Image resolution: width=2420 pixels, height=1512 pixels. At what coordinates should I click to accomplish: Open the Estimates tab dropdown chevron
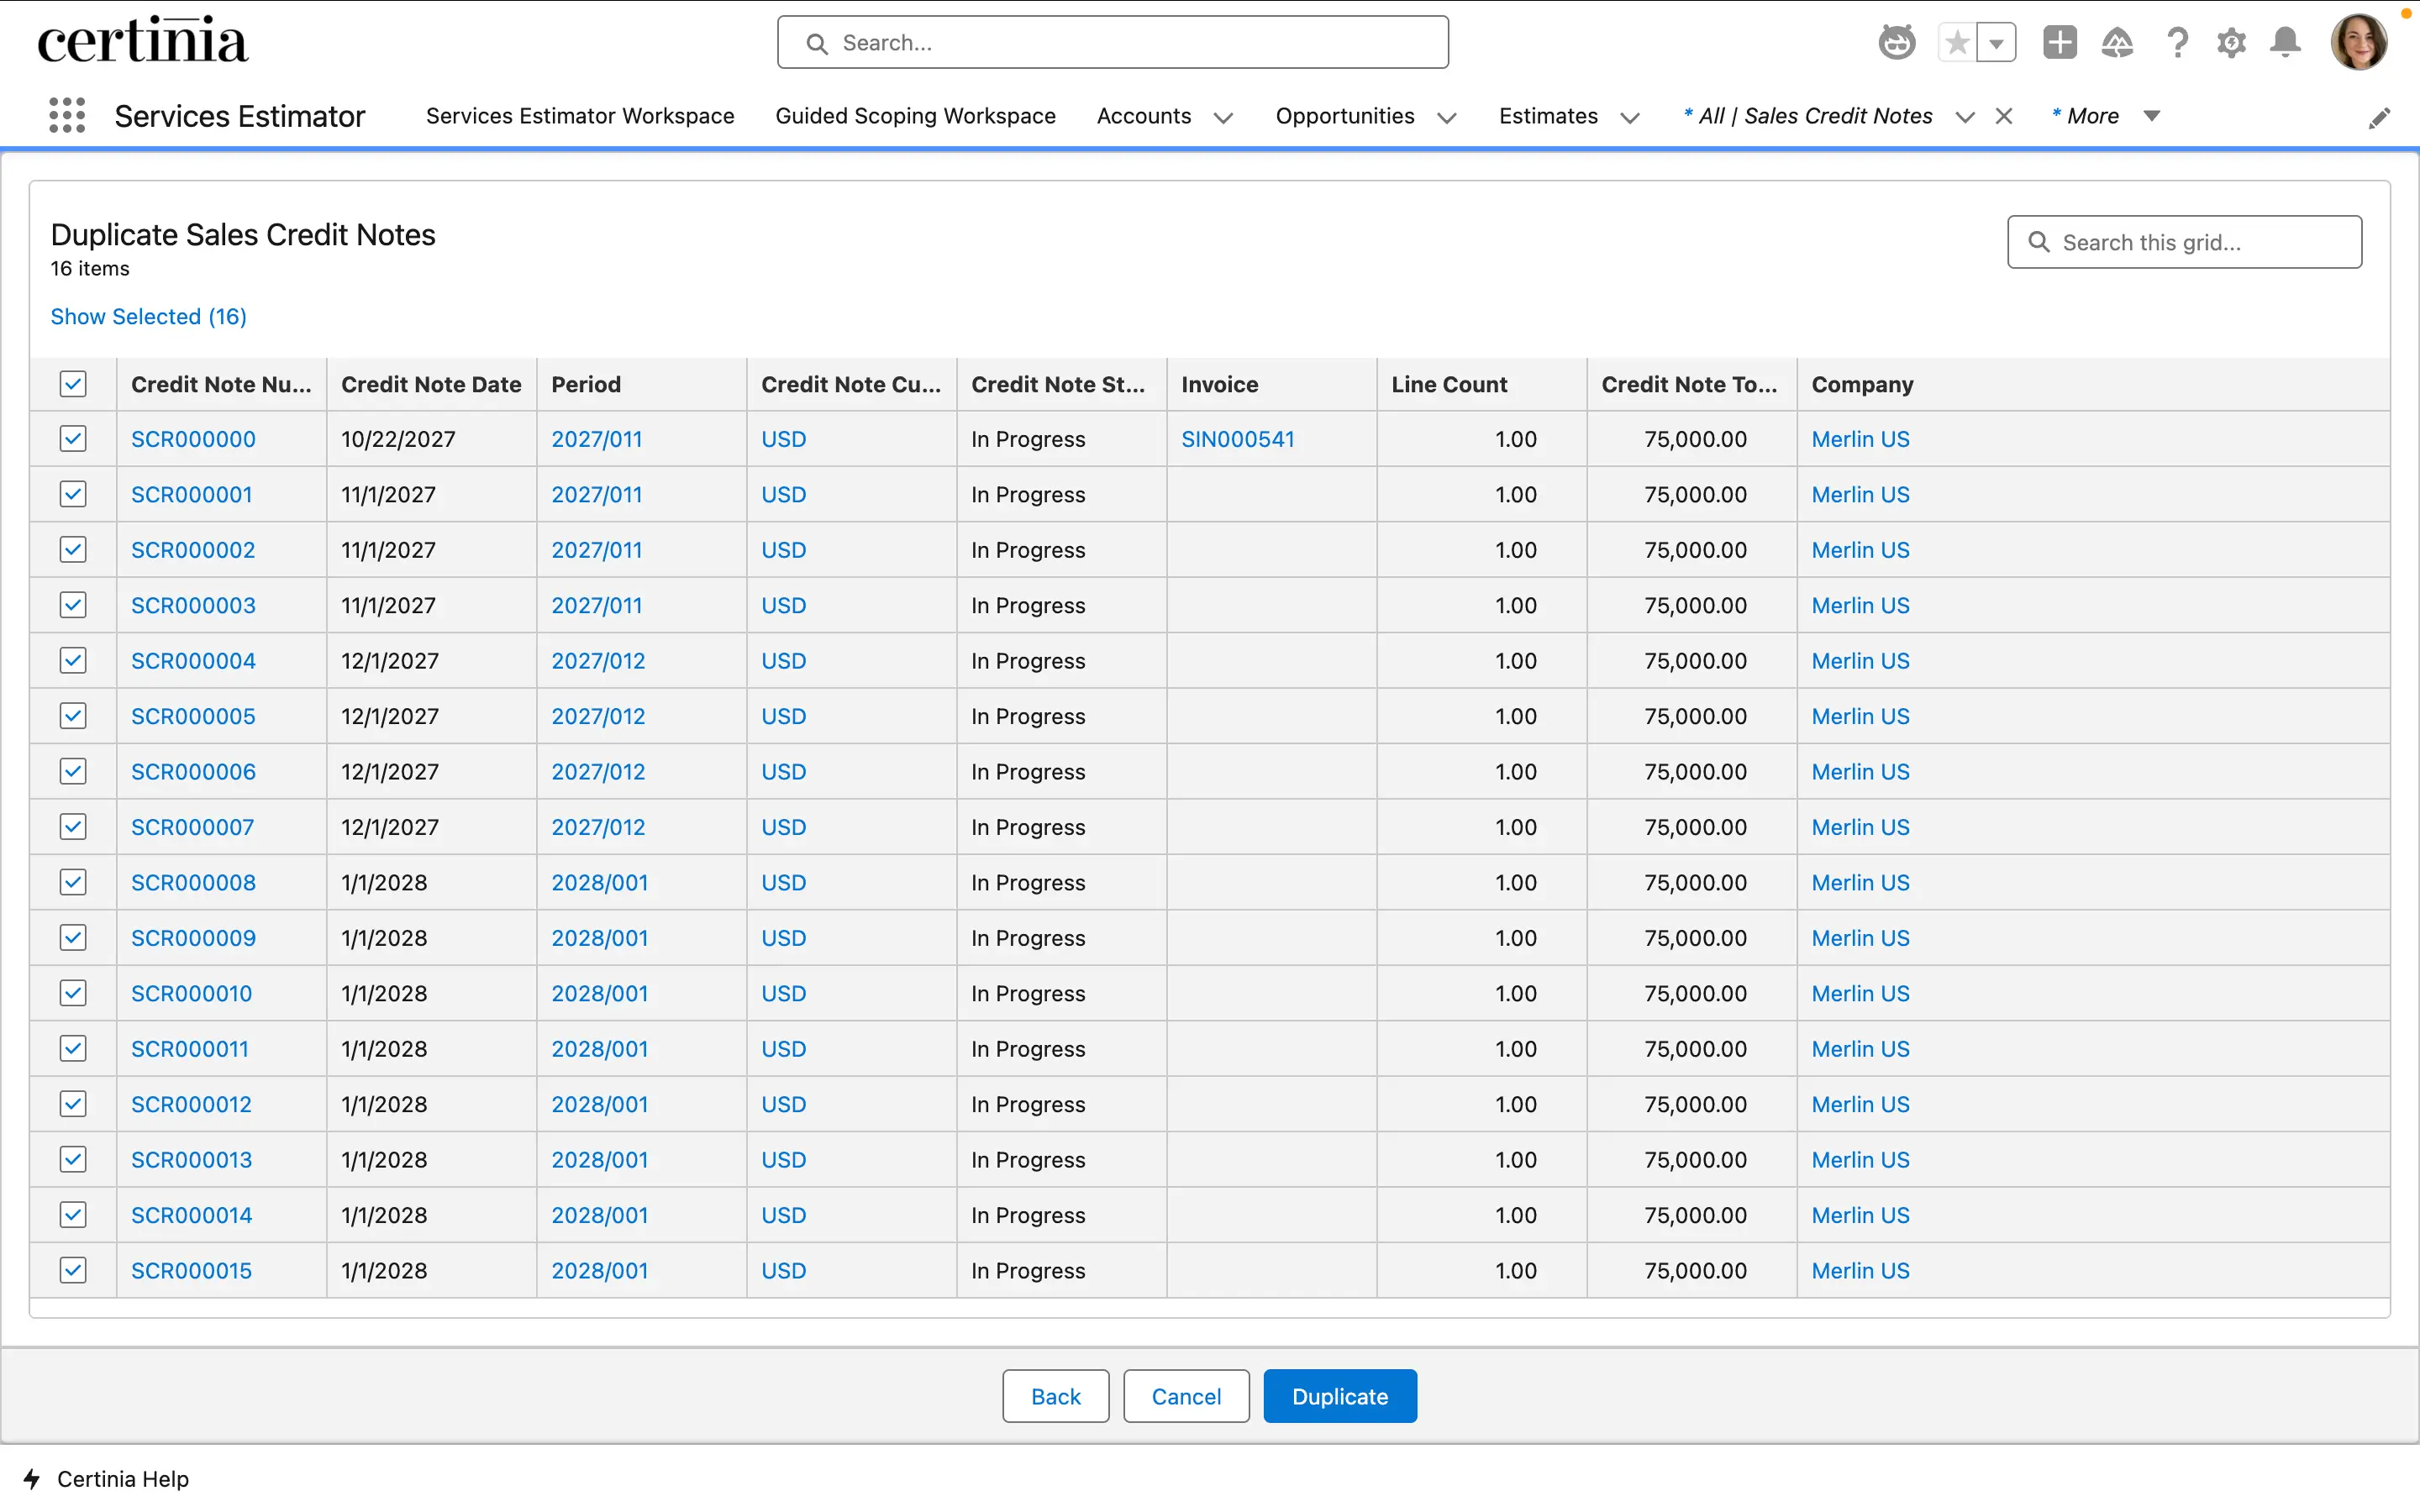pos(1630,117)
